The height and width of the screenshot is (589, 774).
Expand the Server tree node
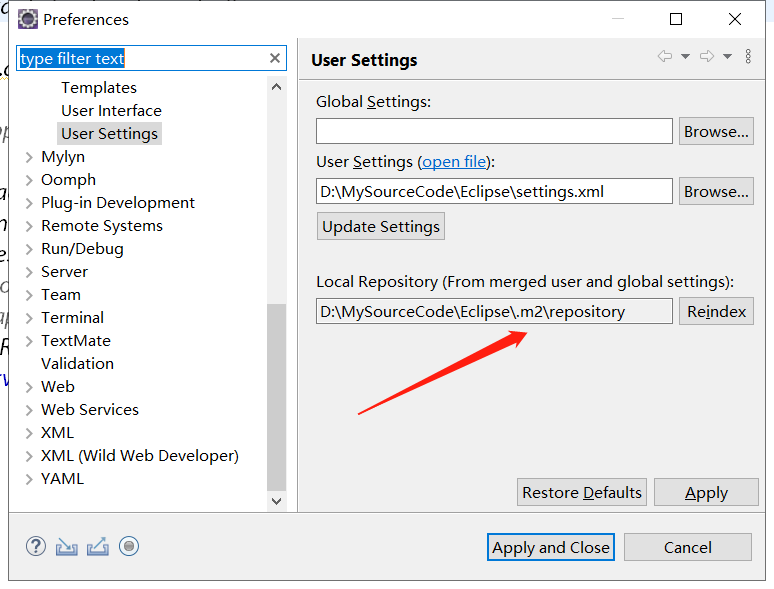(x=29, y=272)
